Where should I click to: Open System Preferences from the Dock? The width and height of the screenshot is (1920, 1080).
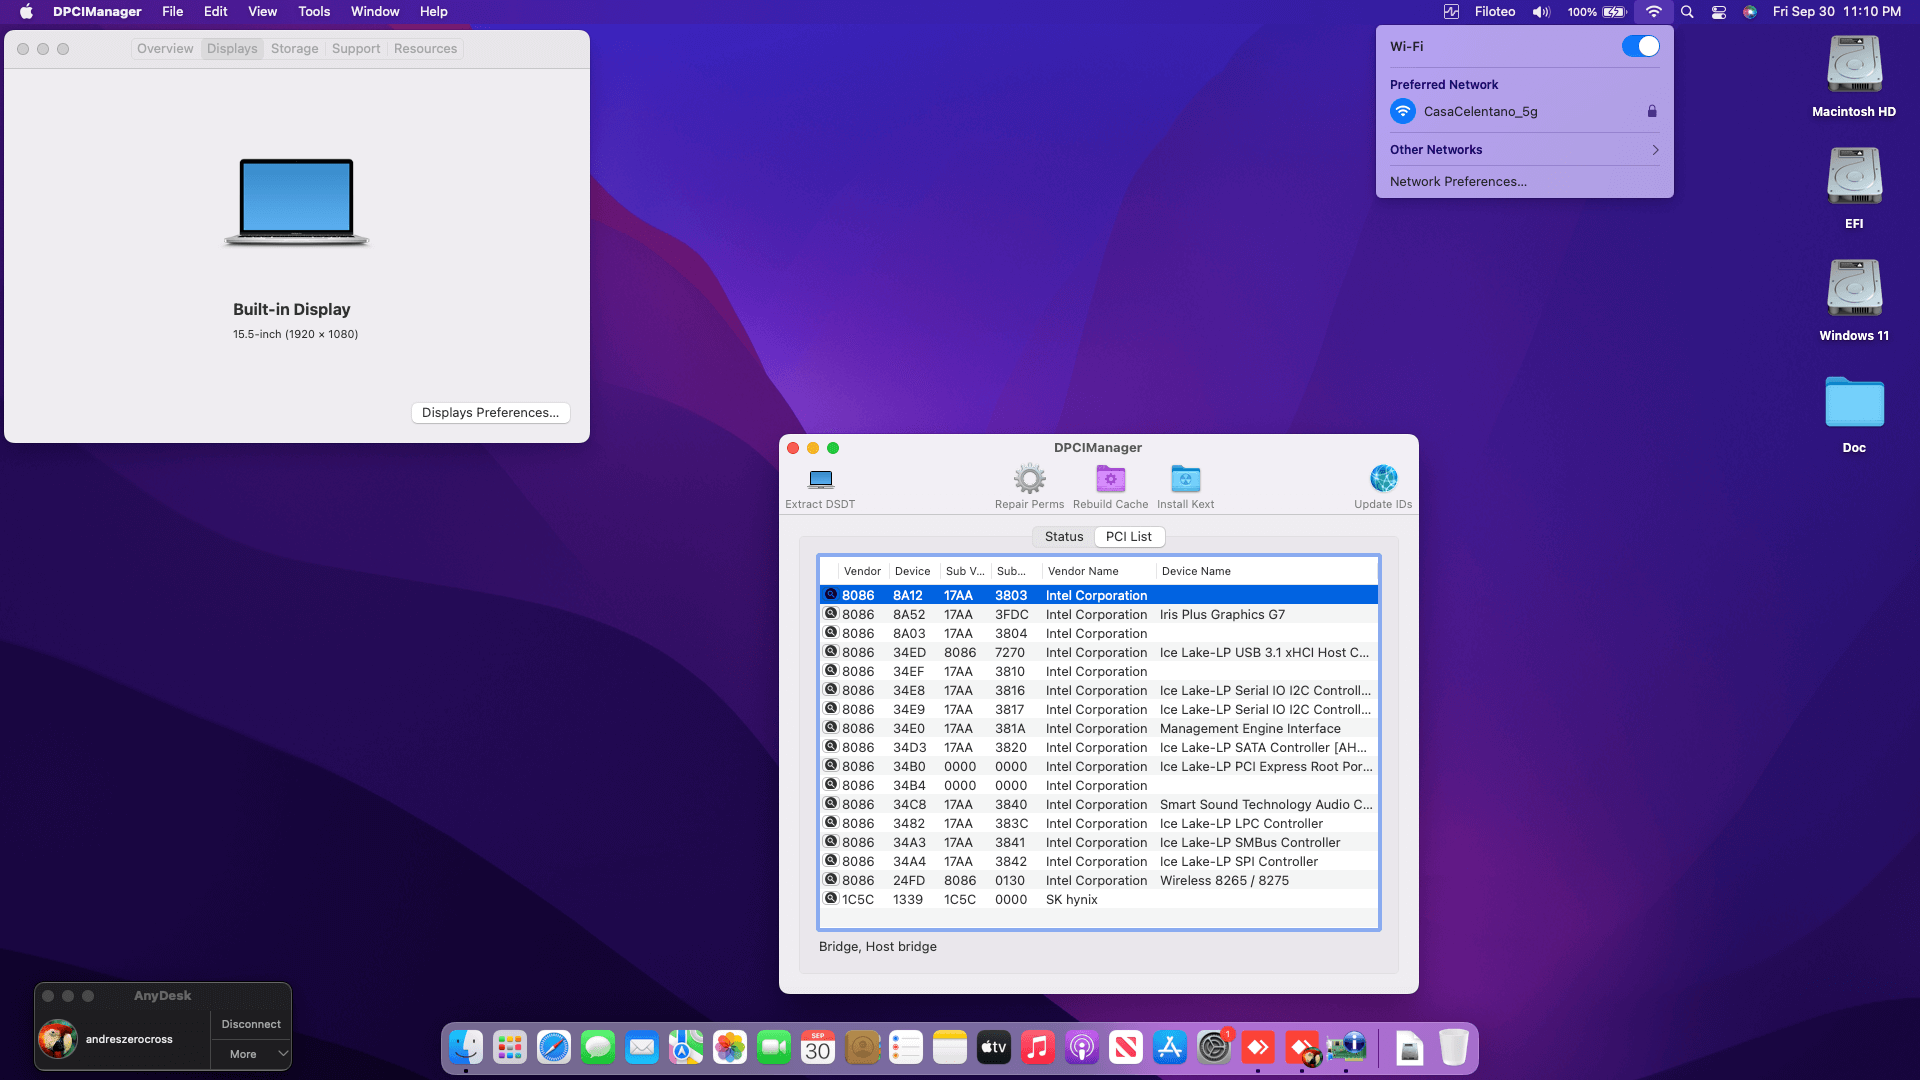point(1214,1047)
